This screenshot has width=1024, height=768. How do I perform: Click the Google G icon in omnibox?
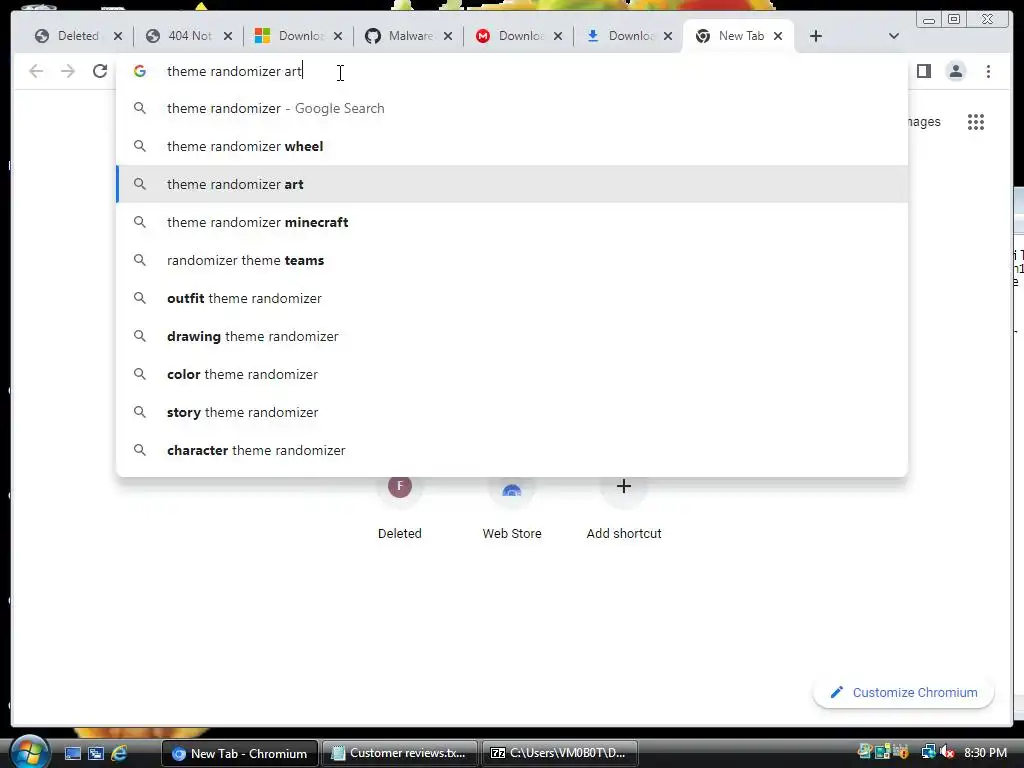pyautogui.click(x=140, y=71)
